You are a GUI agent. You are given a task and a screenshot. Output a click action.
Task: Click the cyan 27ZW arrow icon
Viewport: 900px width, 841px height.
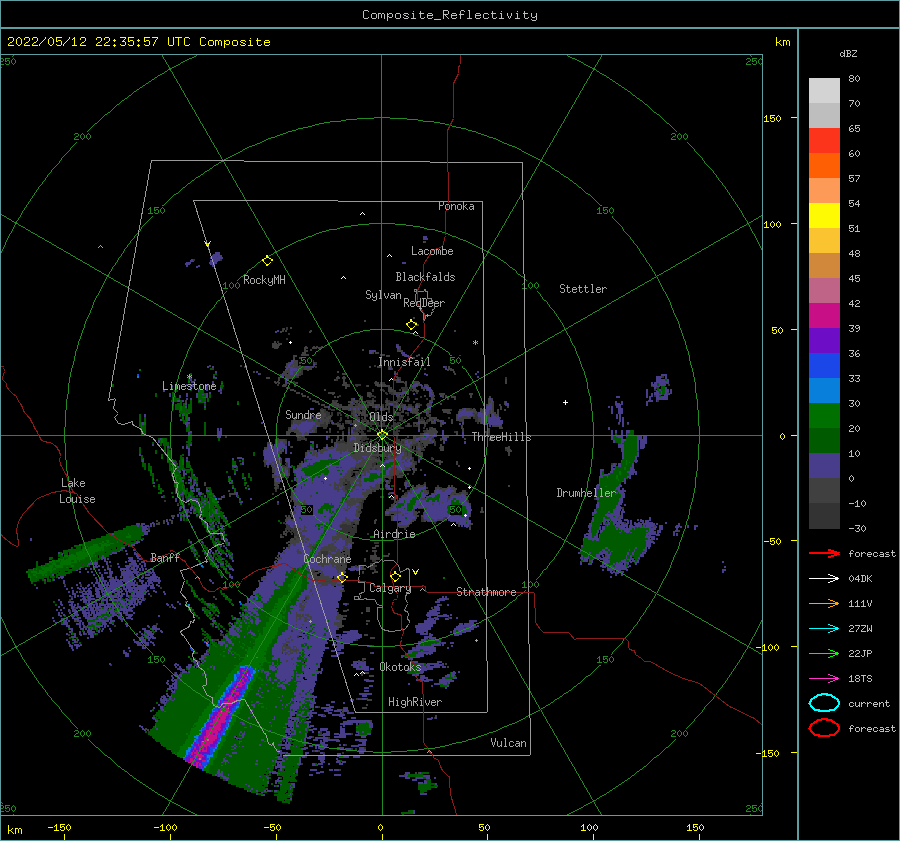[824, 629]
